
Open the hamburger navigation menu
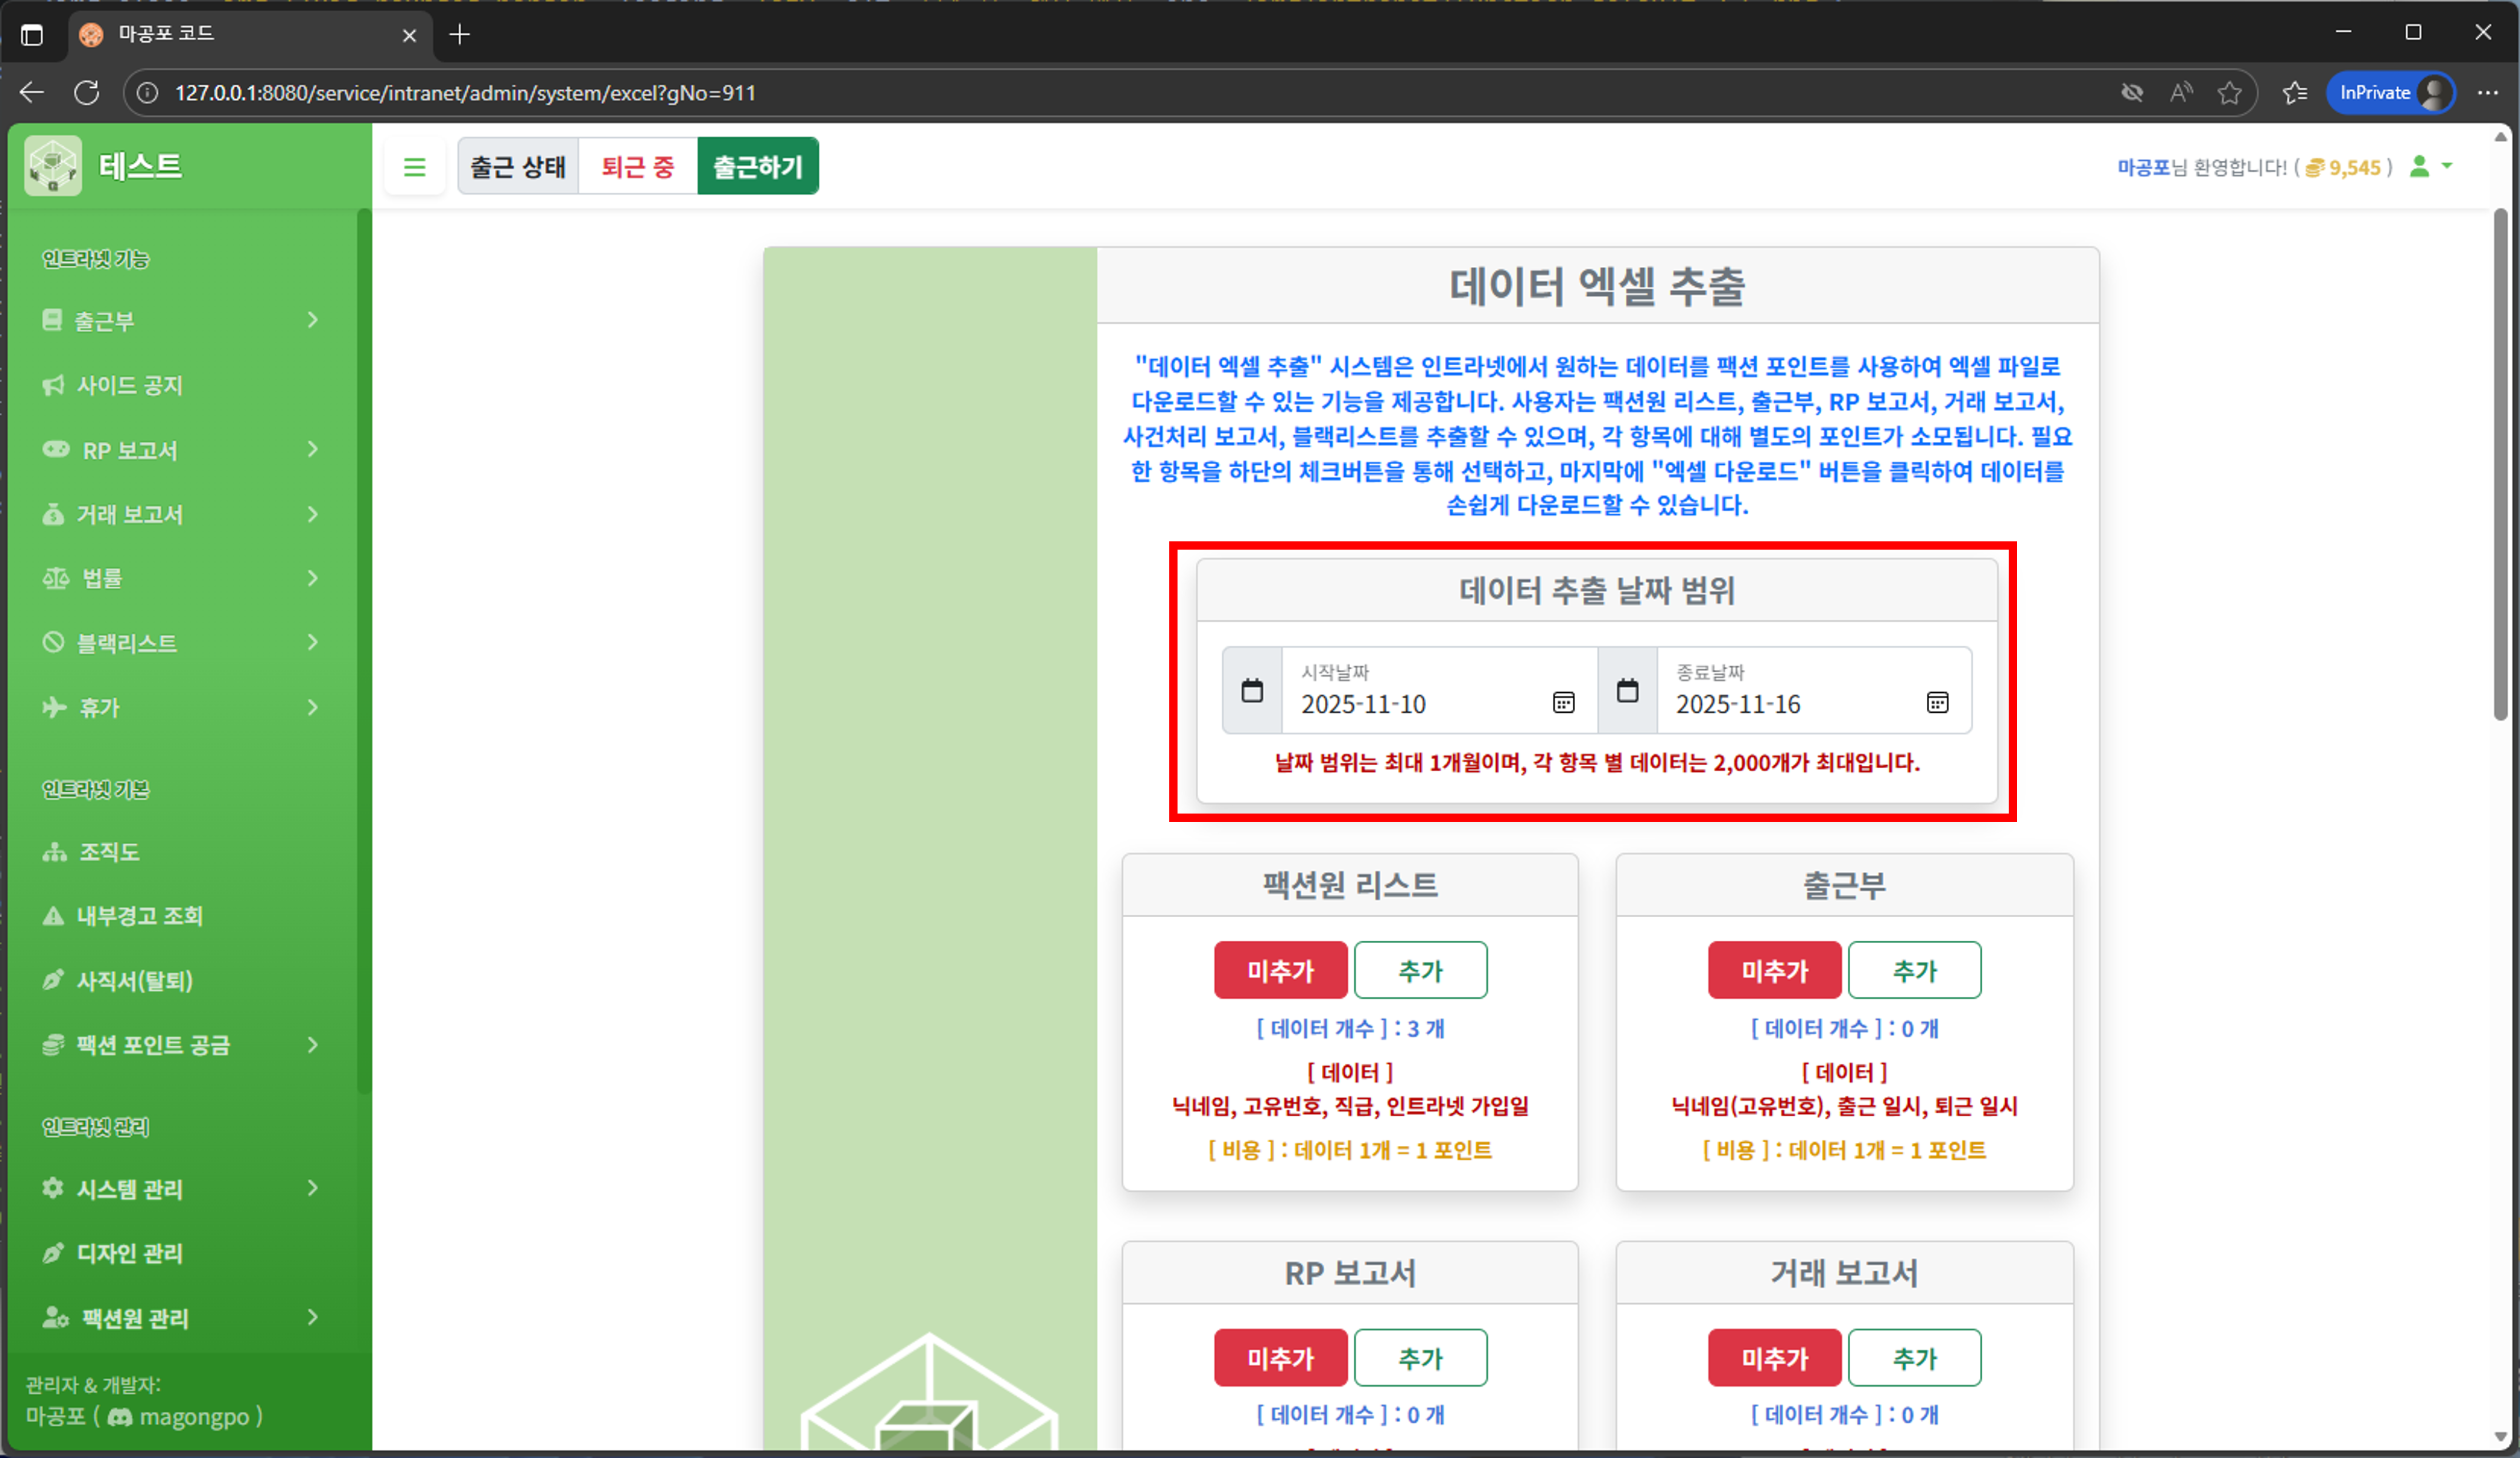pyautogui.click(x=415, y=166)
